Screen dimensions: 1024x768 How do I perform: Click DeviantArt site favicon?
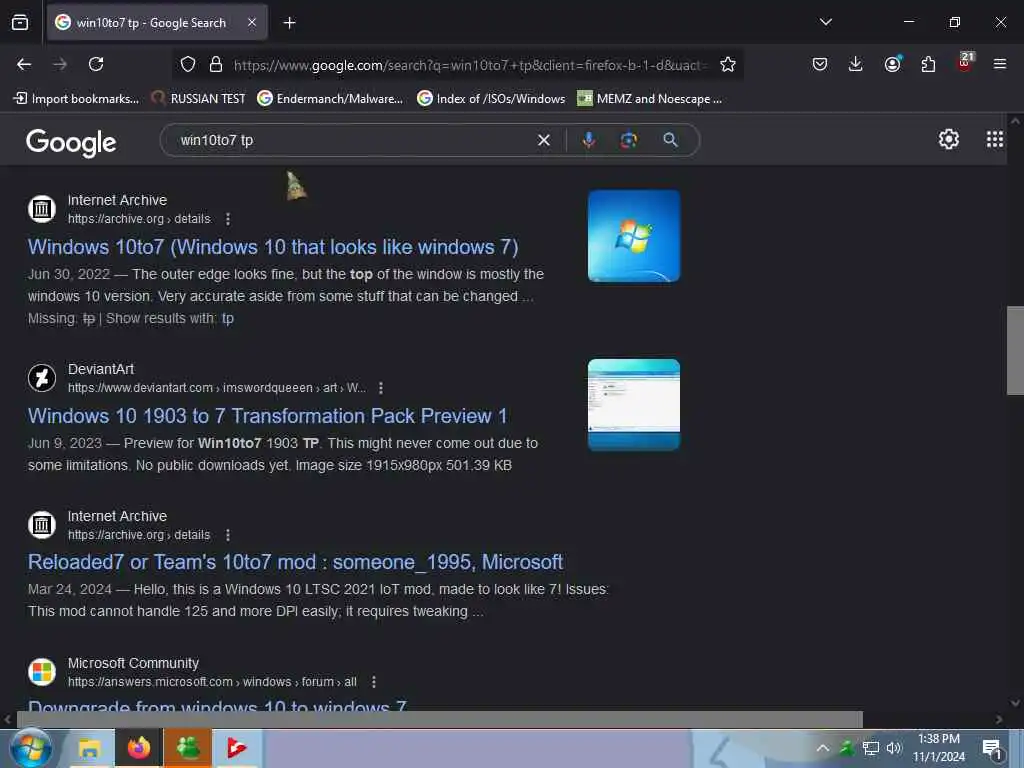(42, 378)
